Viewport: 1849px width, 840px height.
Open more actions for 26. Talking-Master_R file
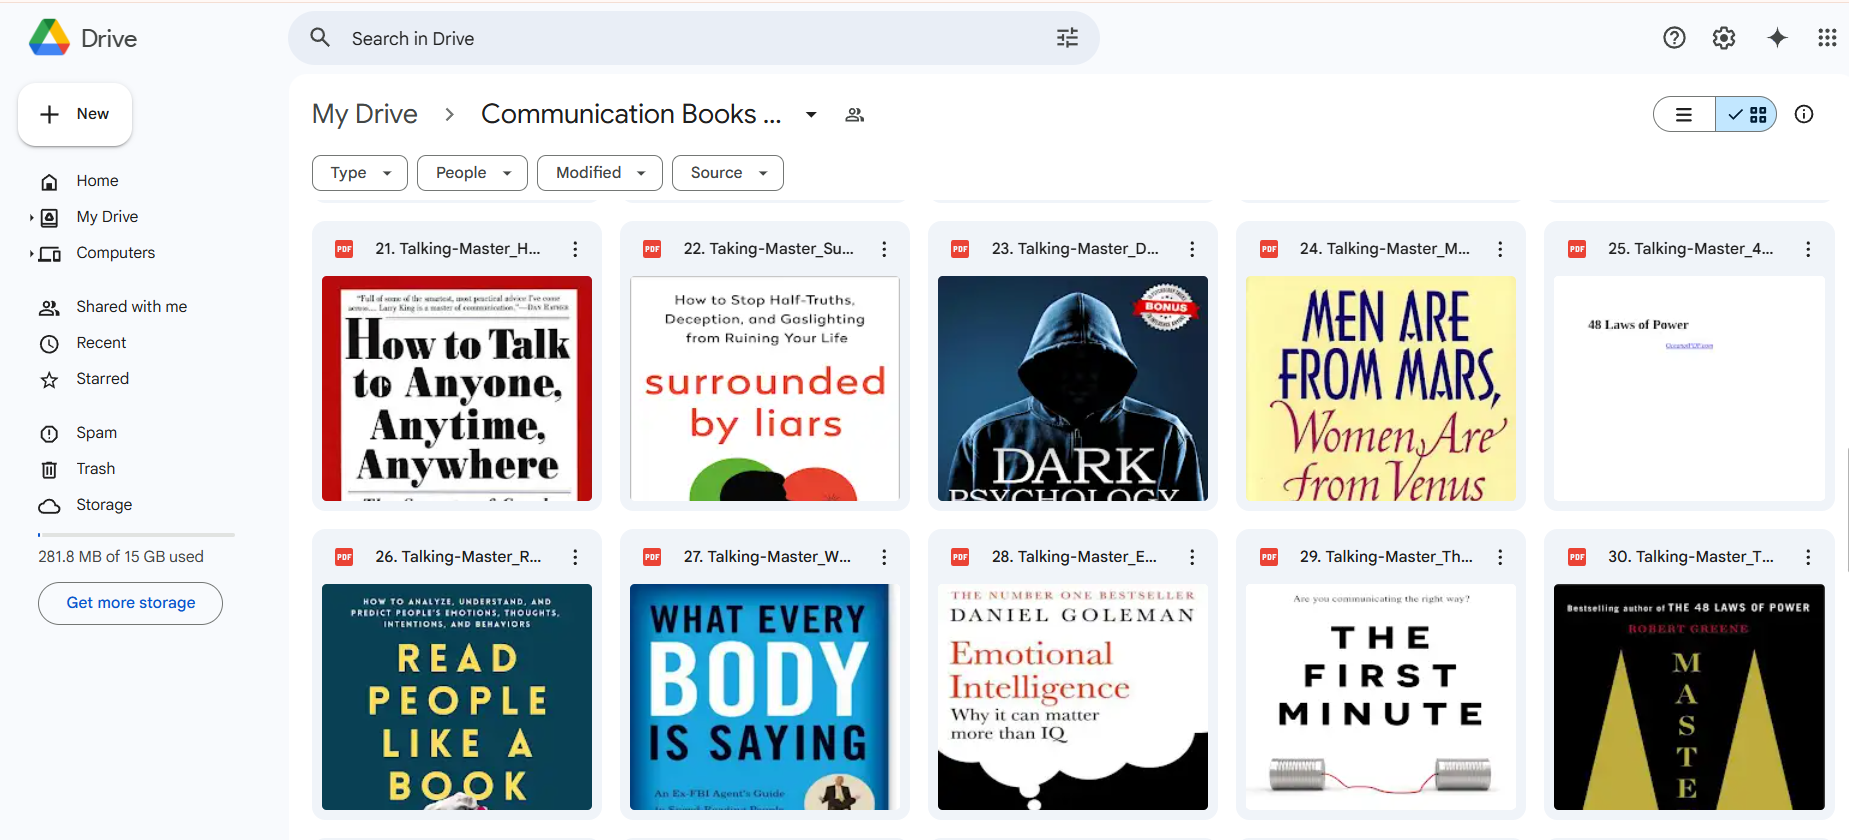pyautogui.click(x=575, y=557)
